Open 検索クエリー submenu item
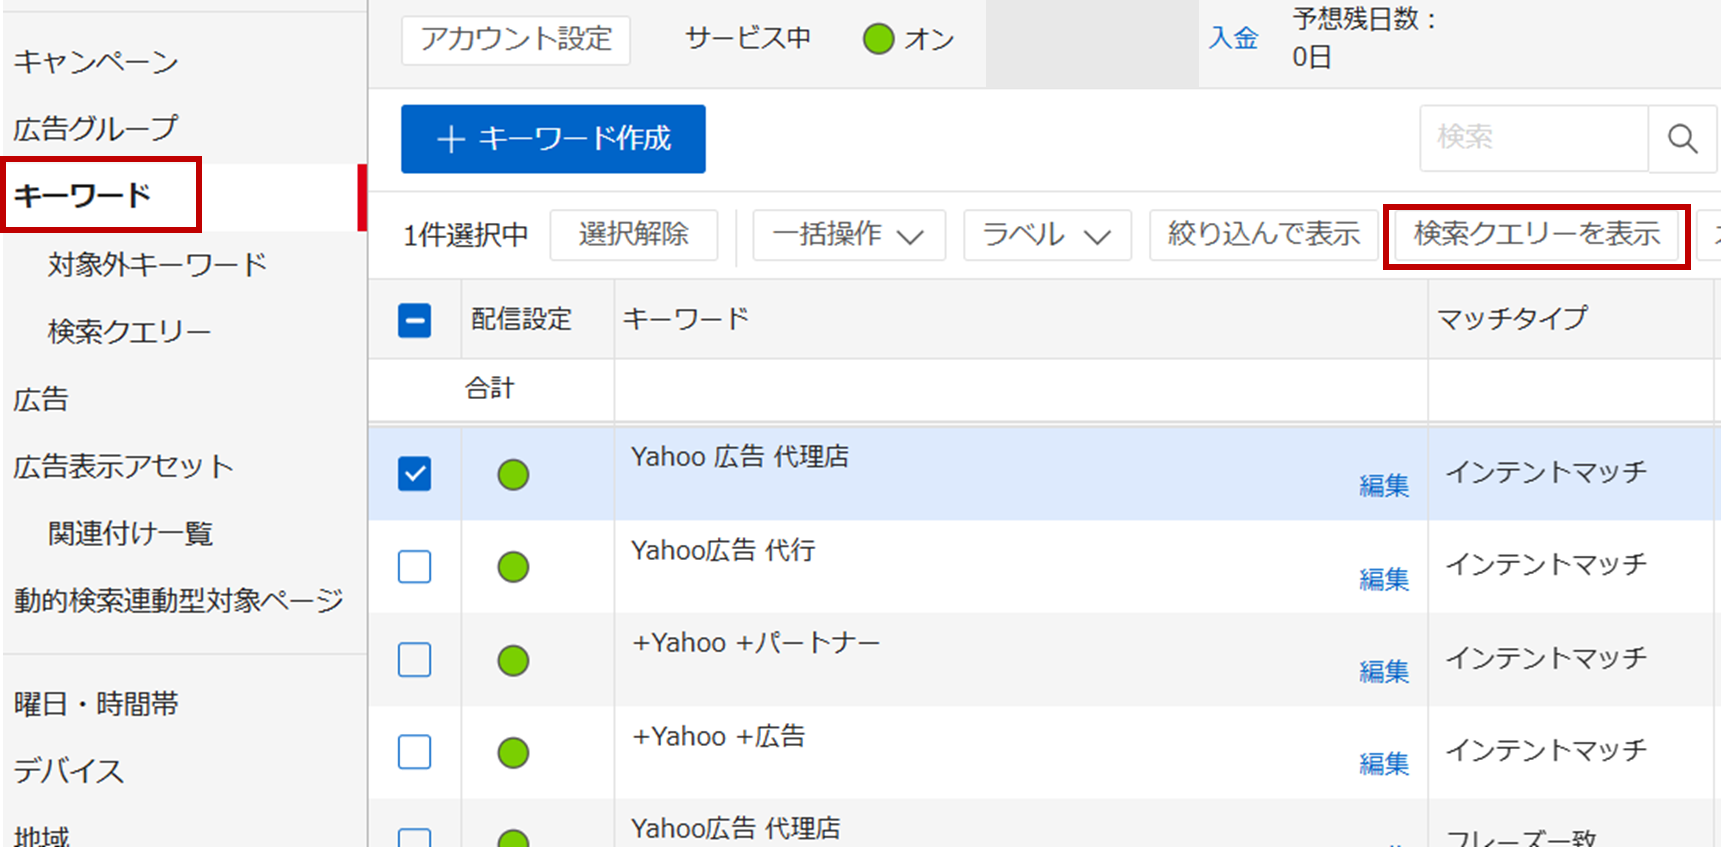 pyautogui.click(x=129, y=331)
